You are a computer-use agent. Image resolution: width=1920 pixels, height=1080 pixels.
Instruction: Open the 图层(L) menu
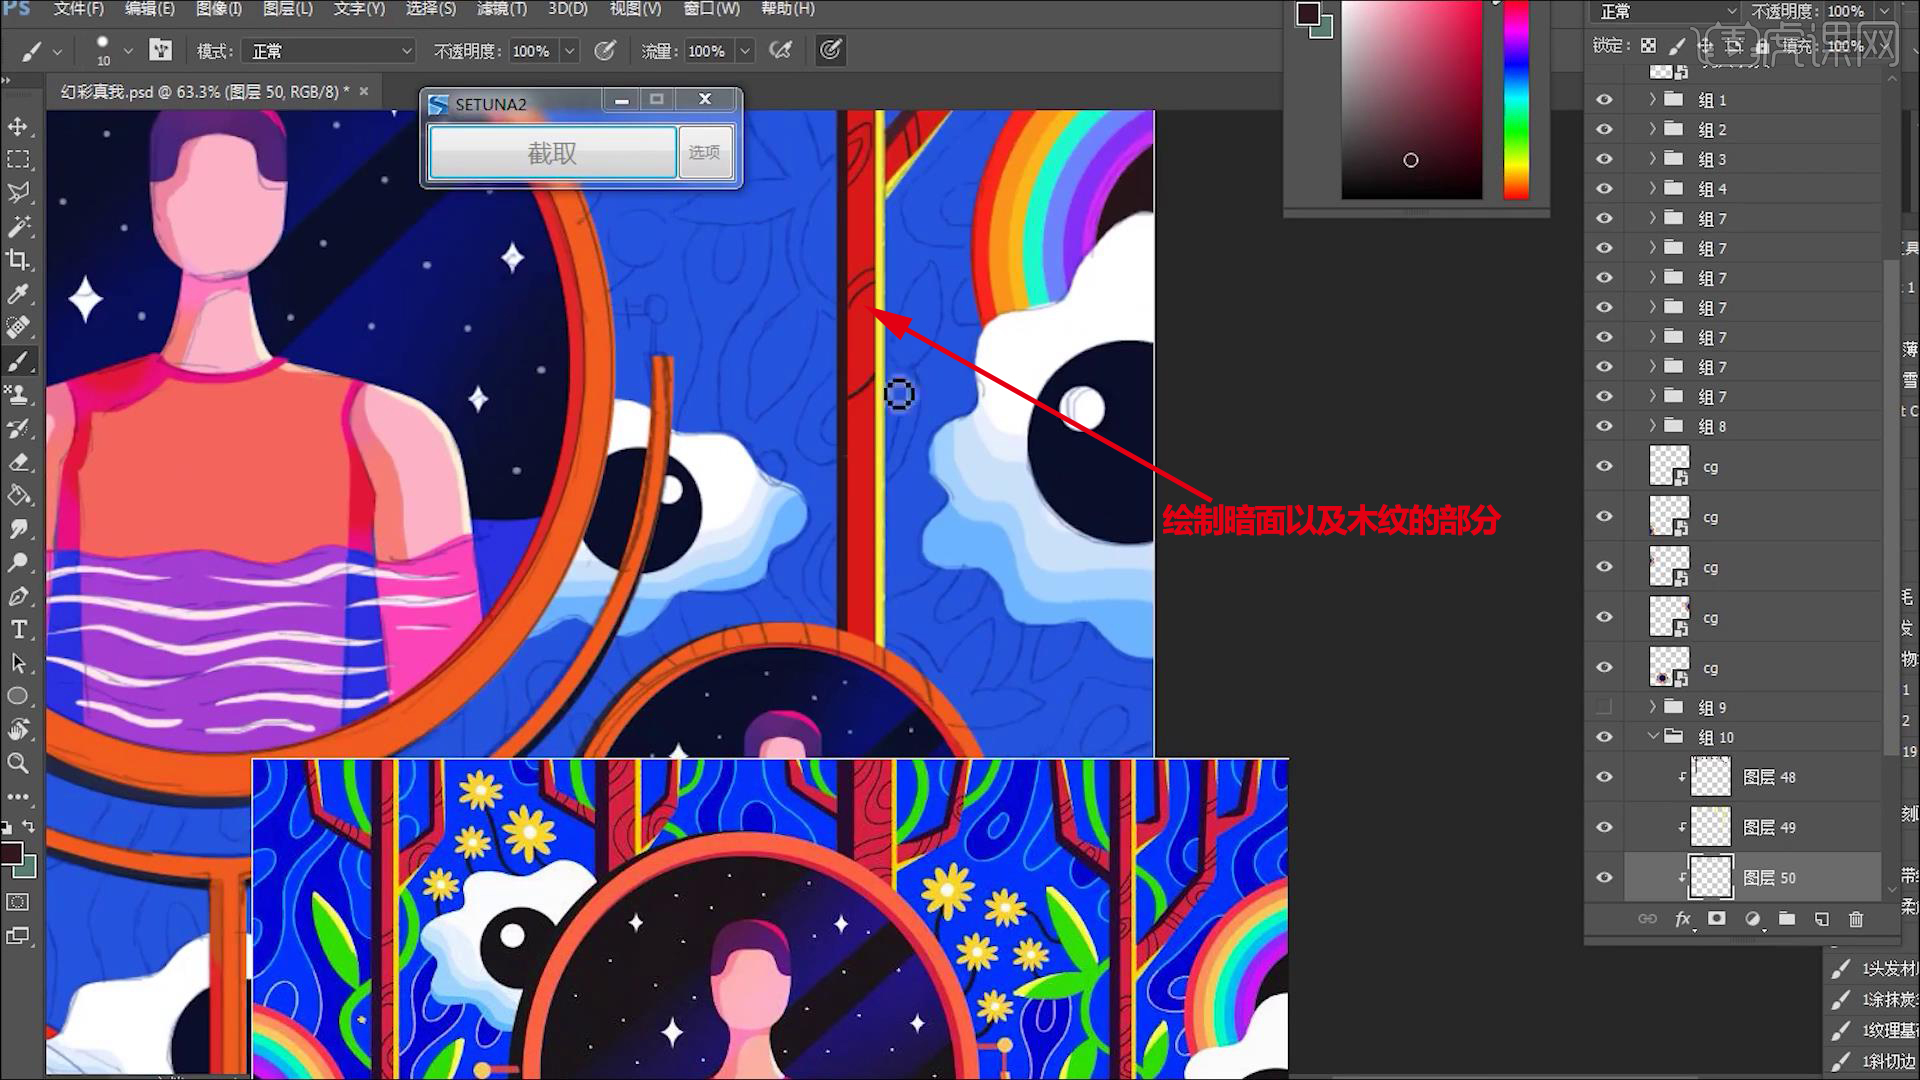coord(288,9)
